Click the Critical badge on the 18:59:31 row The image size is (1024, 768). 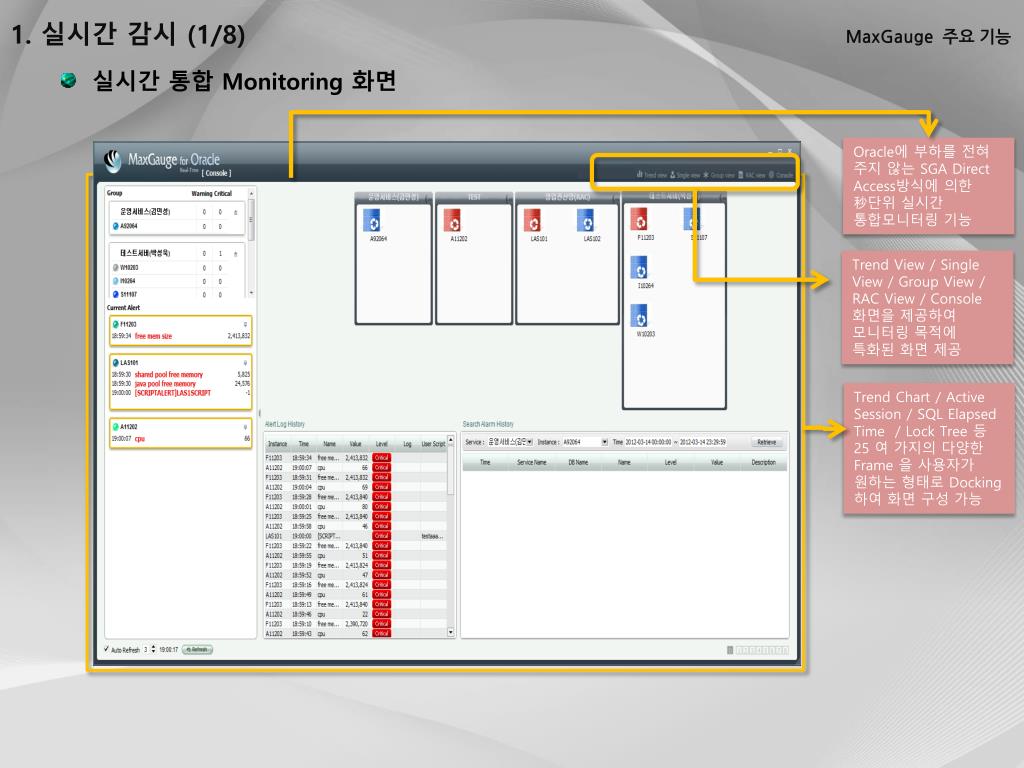381,477
